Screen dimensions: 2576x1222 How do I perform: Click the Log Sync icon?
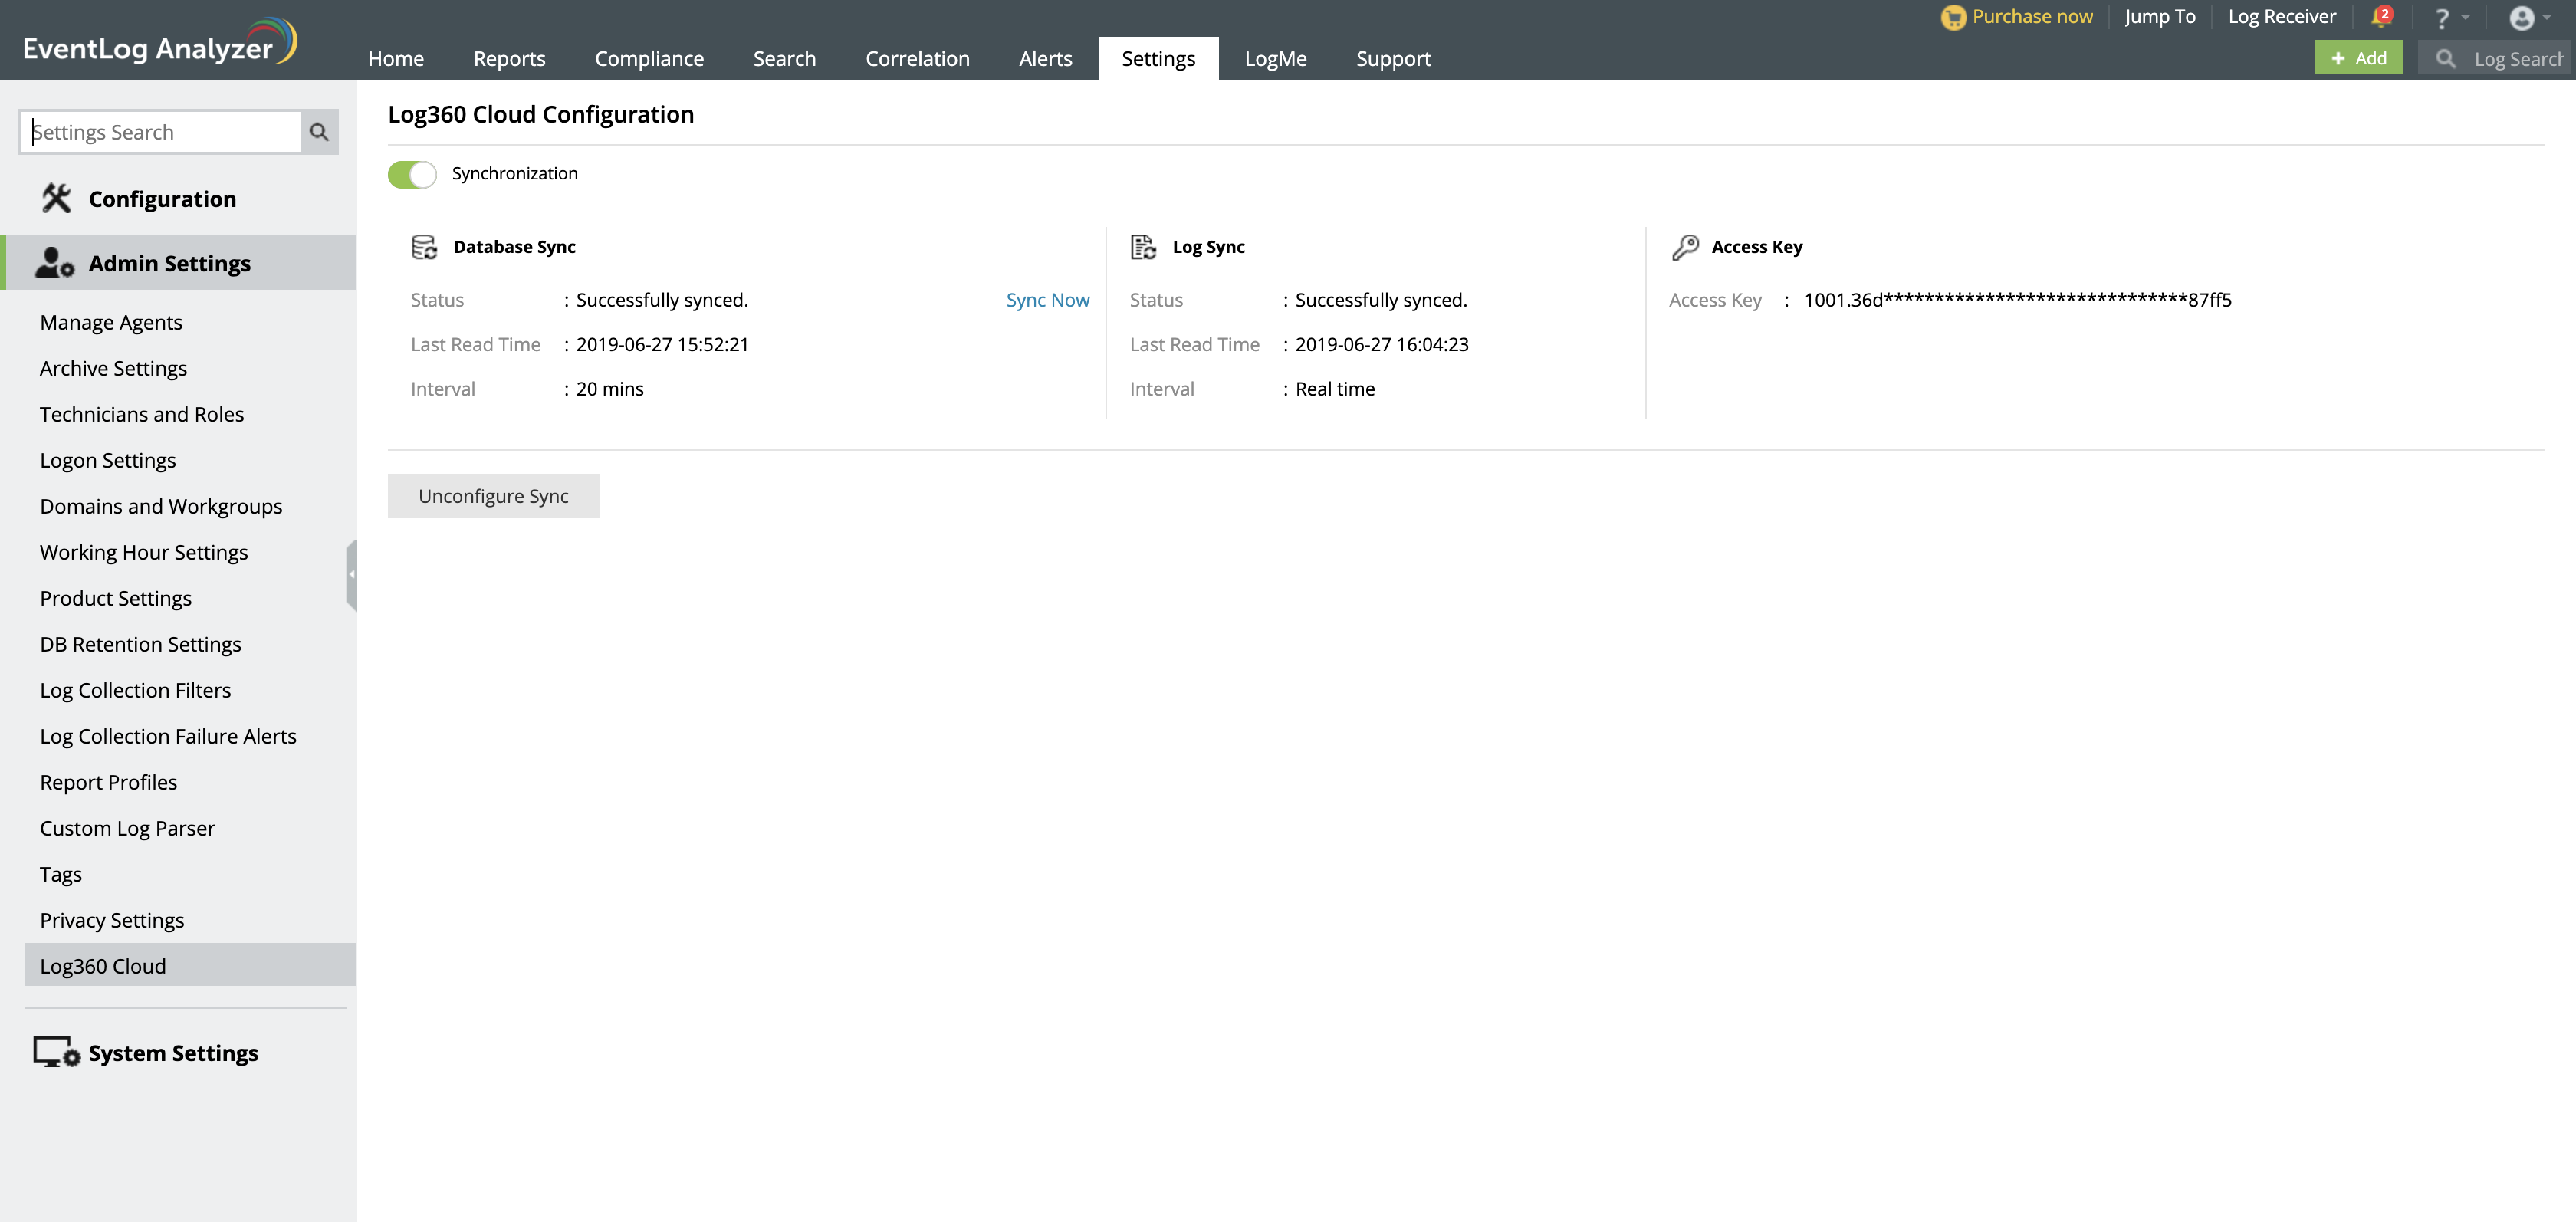point(1143,246)
